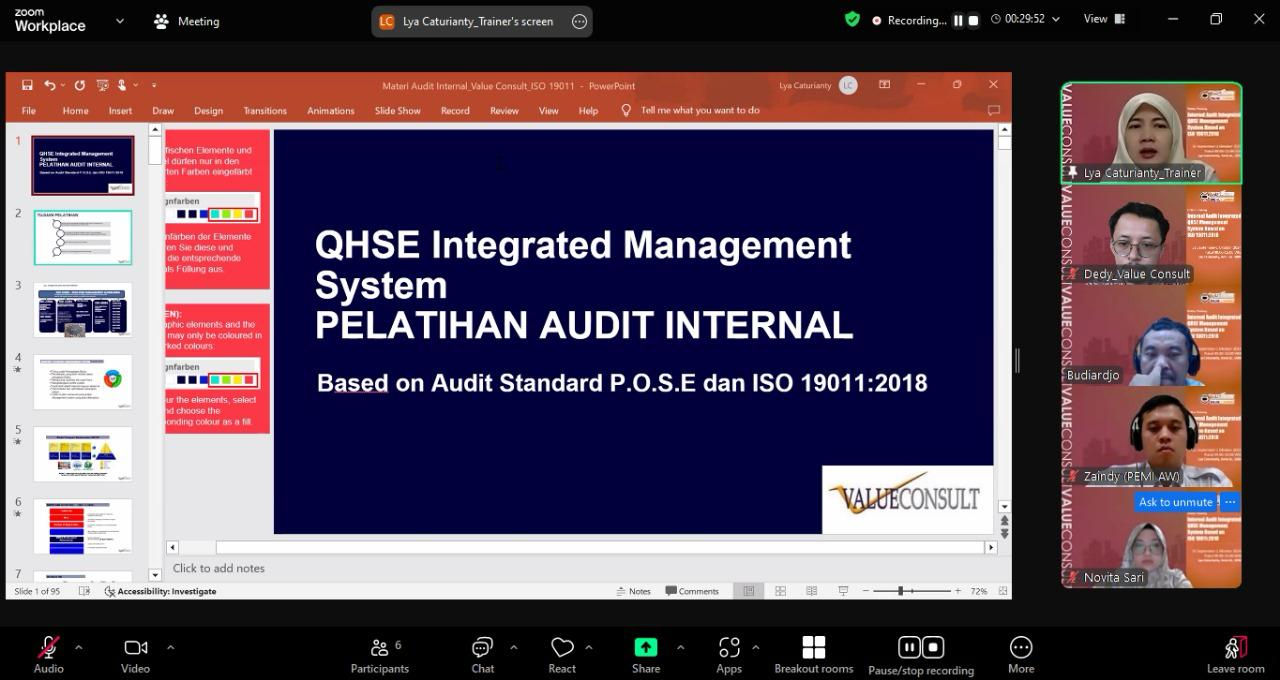Switch to the Design ribbon tab
1280x680 pixels.
208,111
